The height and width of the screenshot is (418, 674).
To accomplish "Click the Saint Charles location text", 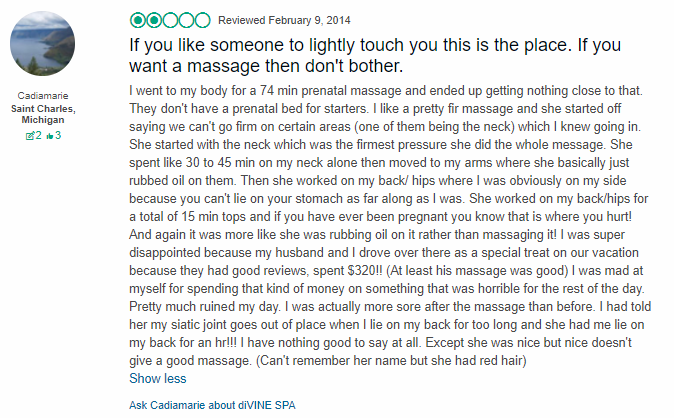I will coord(43,109).
